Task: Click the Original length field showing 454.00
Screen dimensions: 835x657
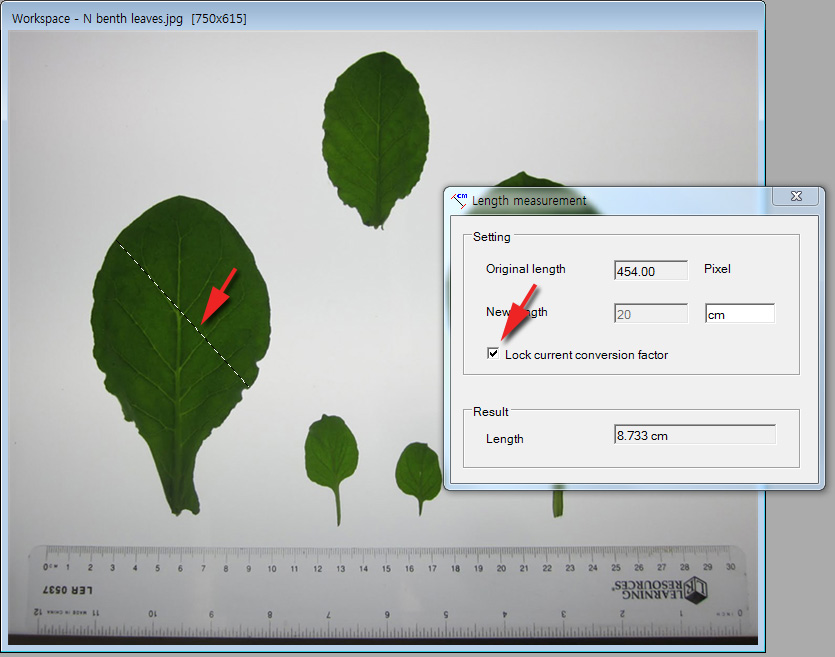Action: click(651, 271)
